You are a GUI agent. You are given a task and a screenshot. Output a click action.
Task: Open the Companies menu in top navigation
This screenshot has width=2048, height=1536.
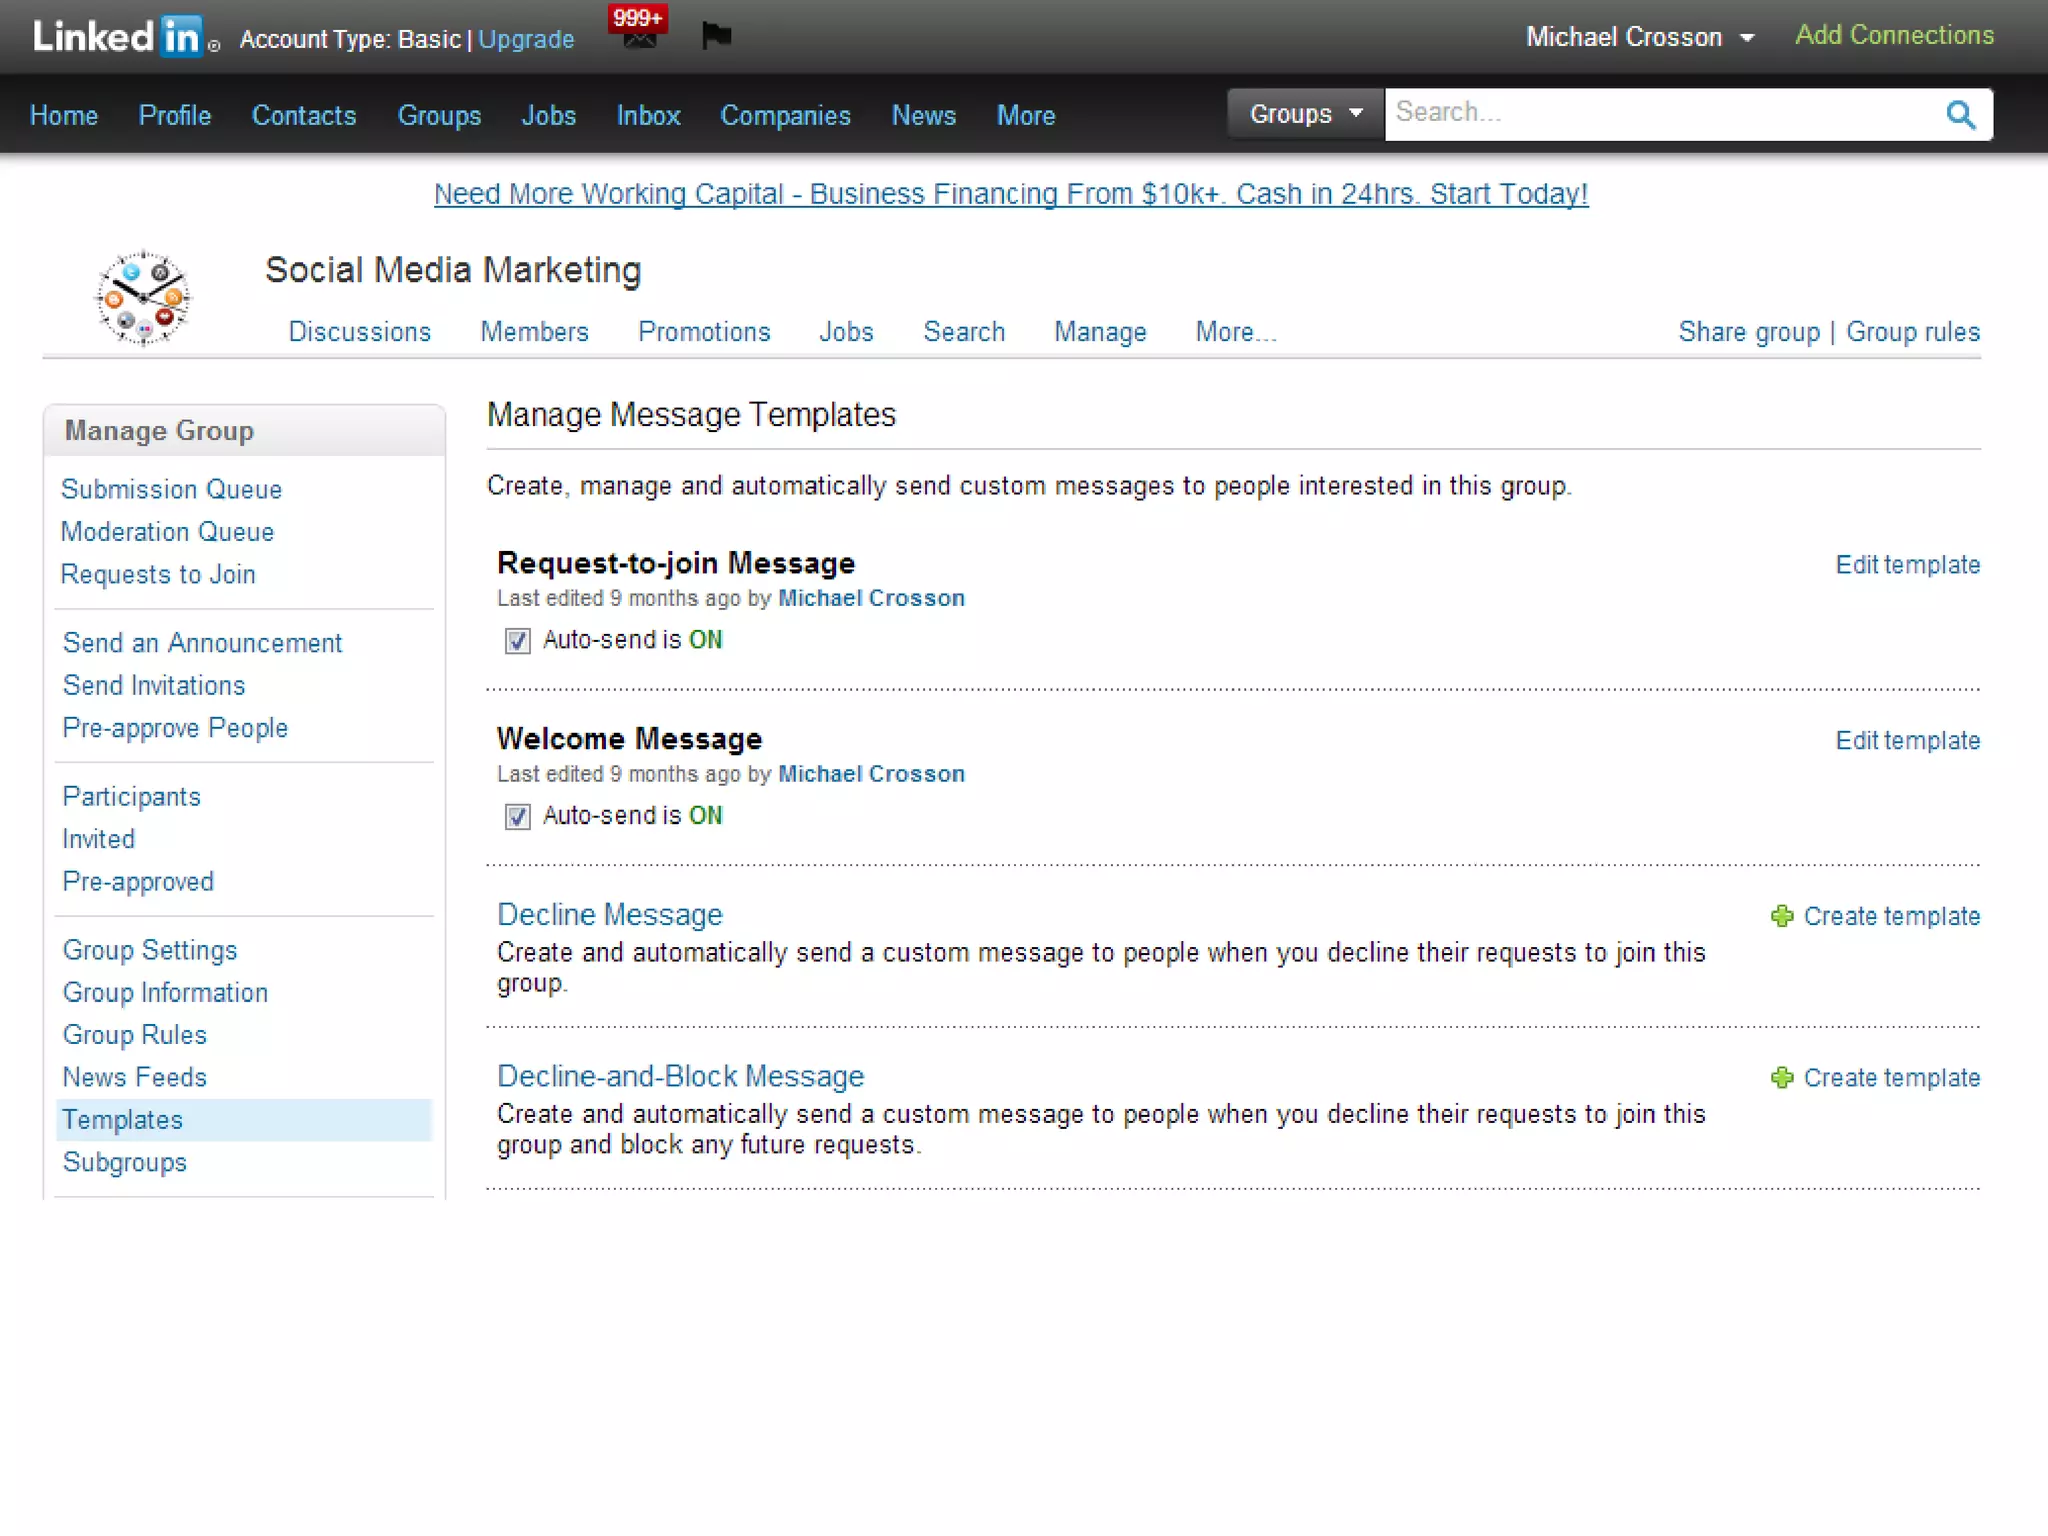click(785, 116)
